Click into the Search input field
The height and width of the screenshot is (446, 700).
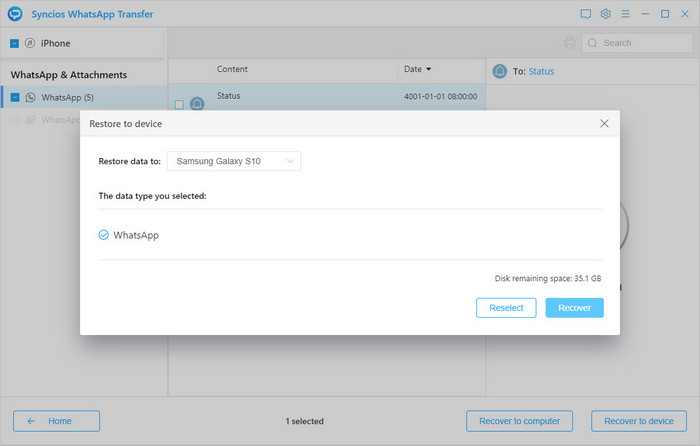pyautogui.click(x=637, y=43)
